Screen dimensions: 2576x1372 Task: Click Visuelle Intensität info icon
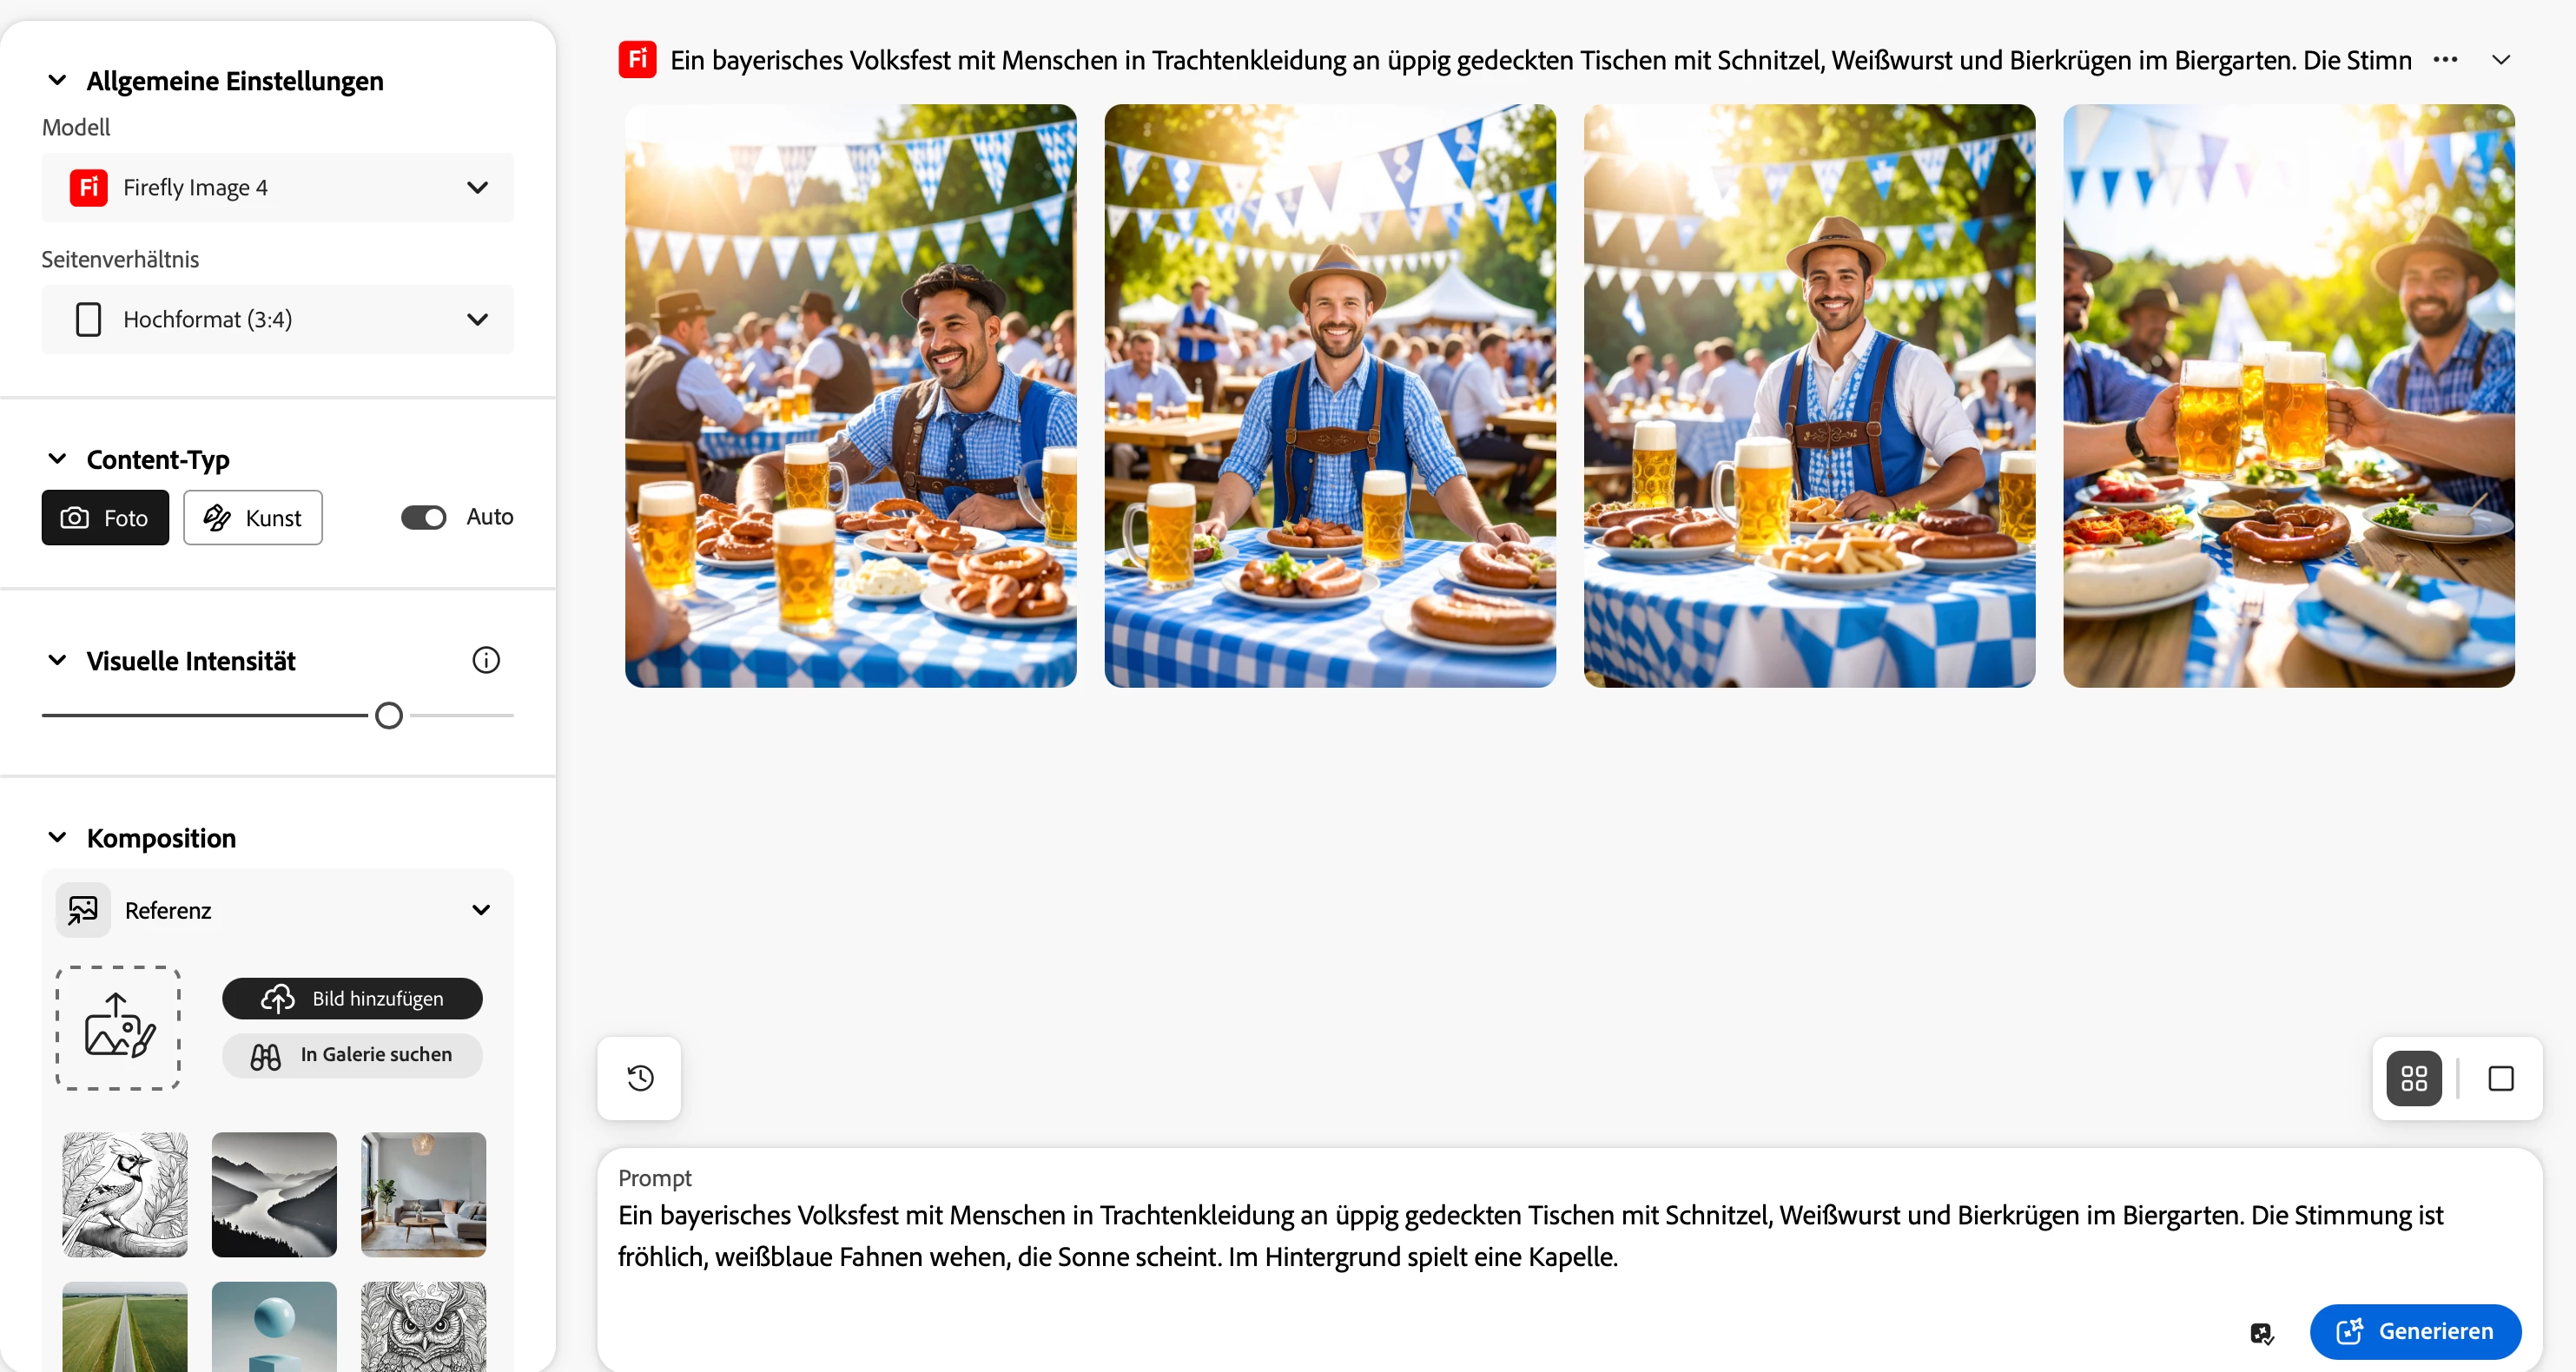coord(486,660)
